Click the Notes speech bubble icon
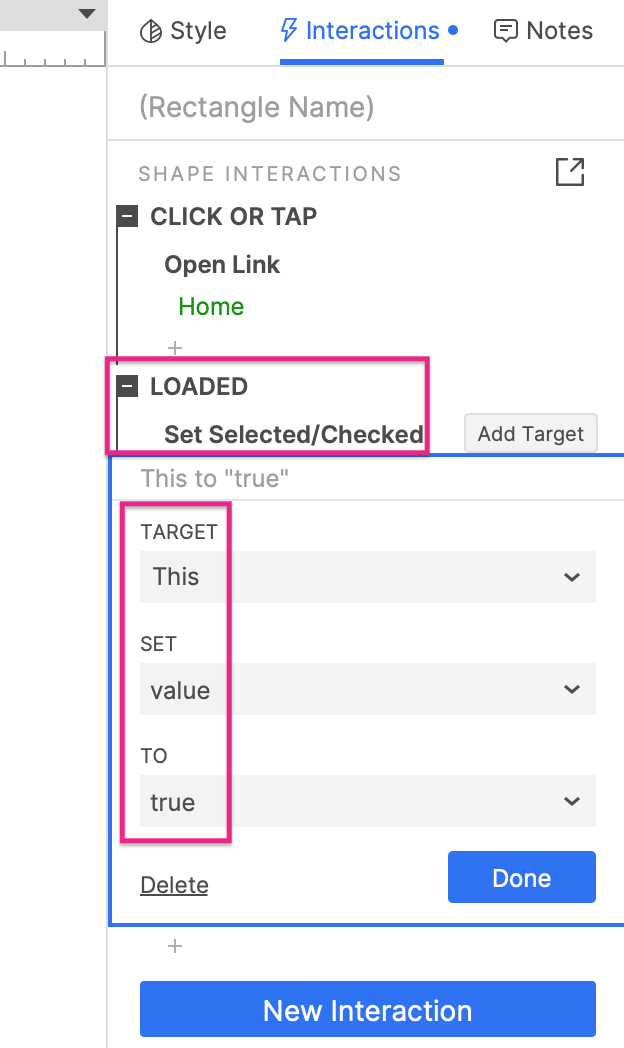624x1048 pixels. pos(506,31)
